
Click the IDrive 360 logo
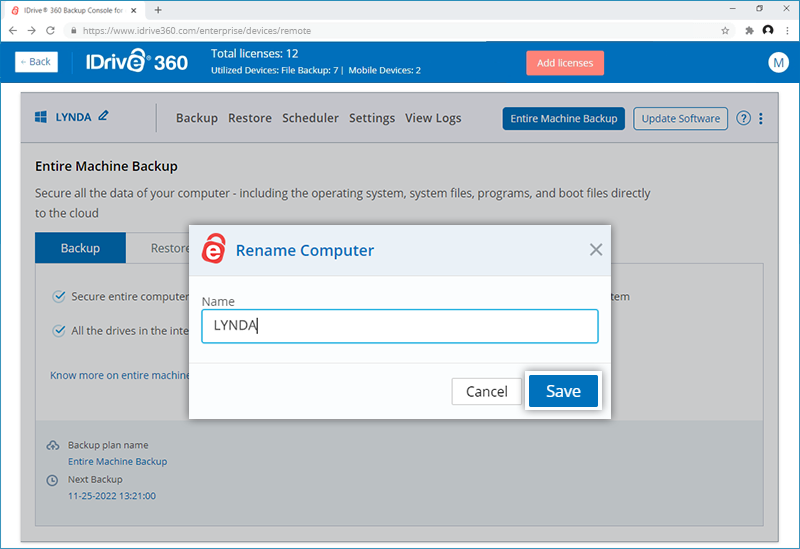(137, 62)
